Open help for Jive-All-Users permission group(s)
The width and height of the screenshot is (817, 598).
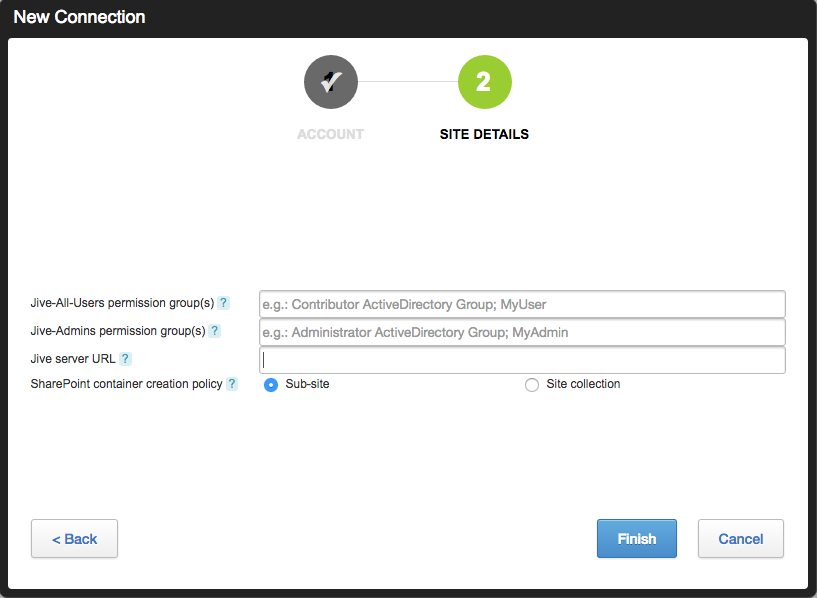click(224, 303)
